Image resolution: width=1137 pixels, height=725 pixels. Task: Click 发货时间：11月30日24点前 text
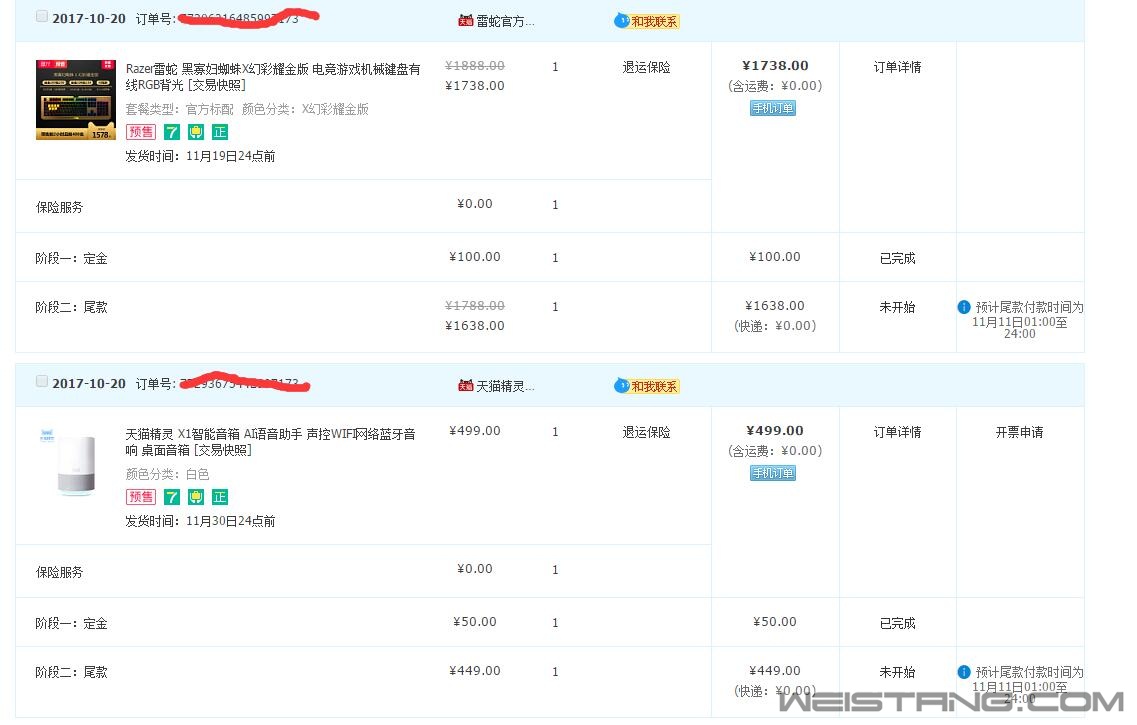200,521
